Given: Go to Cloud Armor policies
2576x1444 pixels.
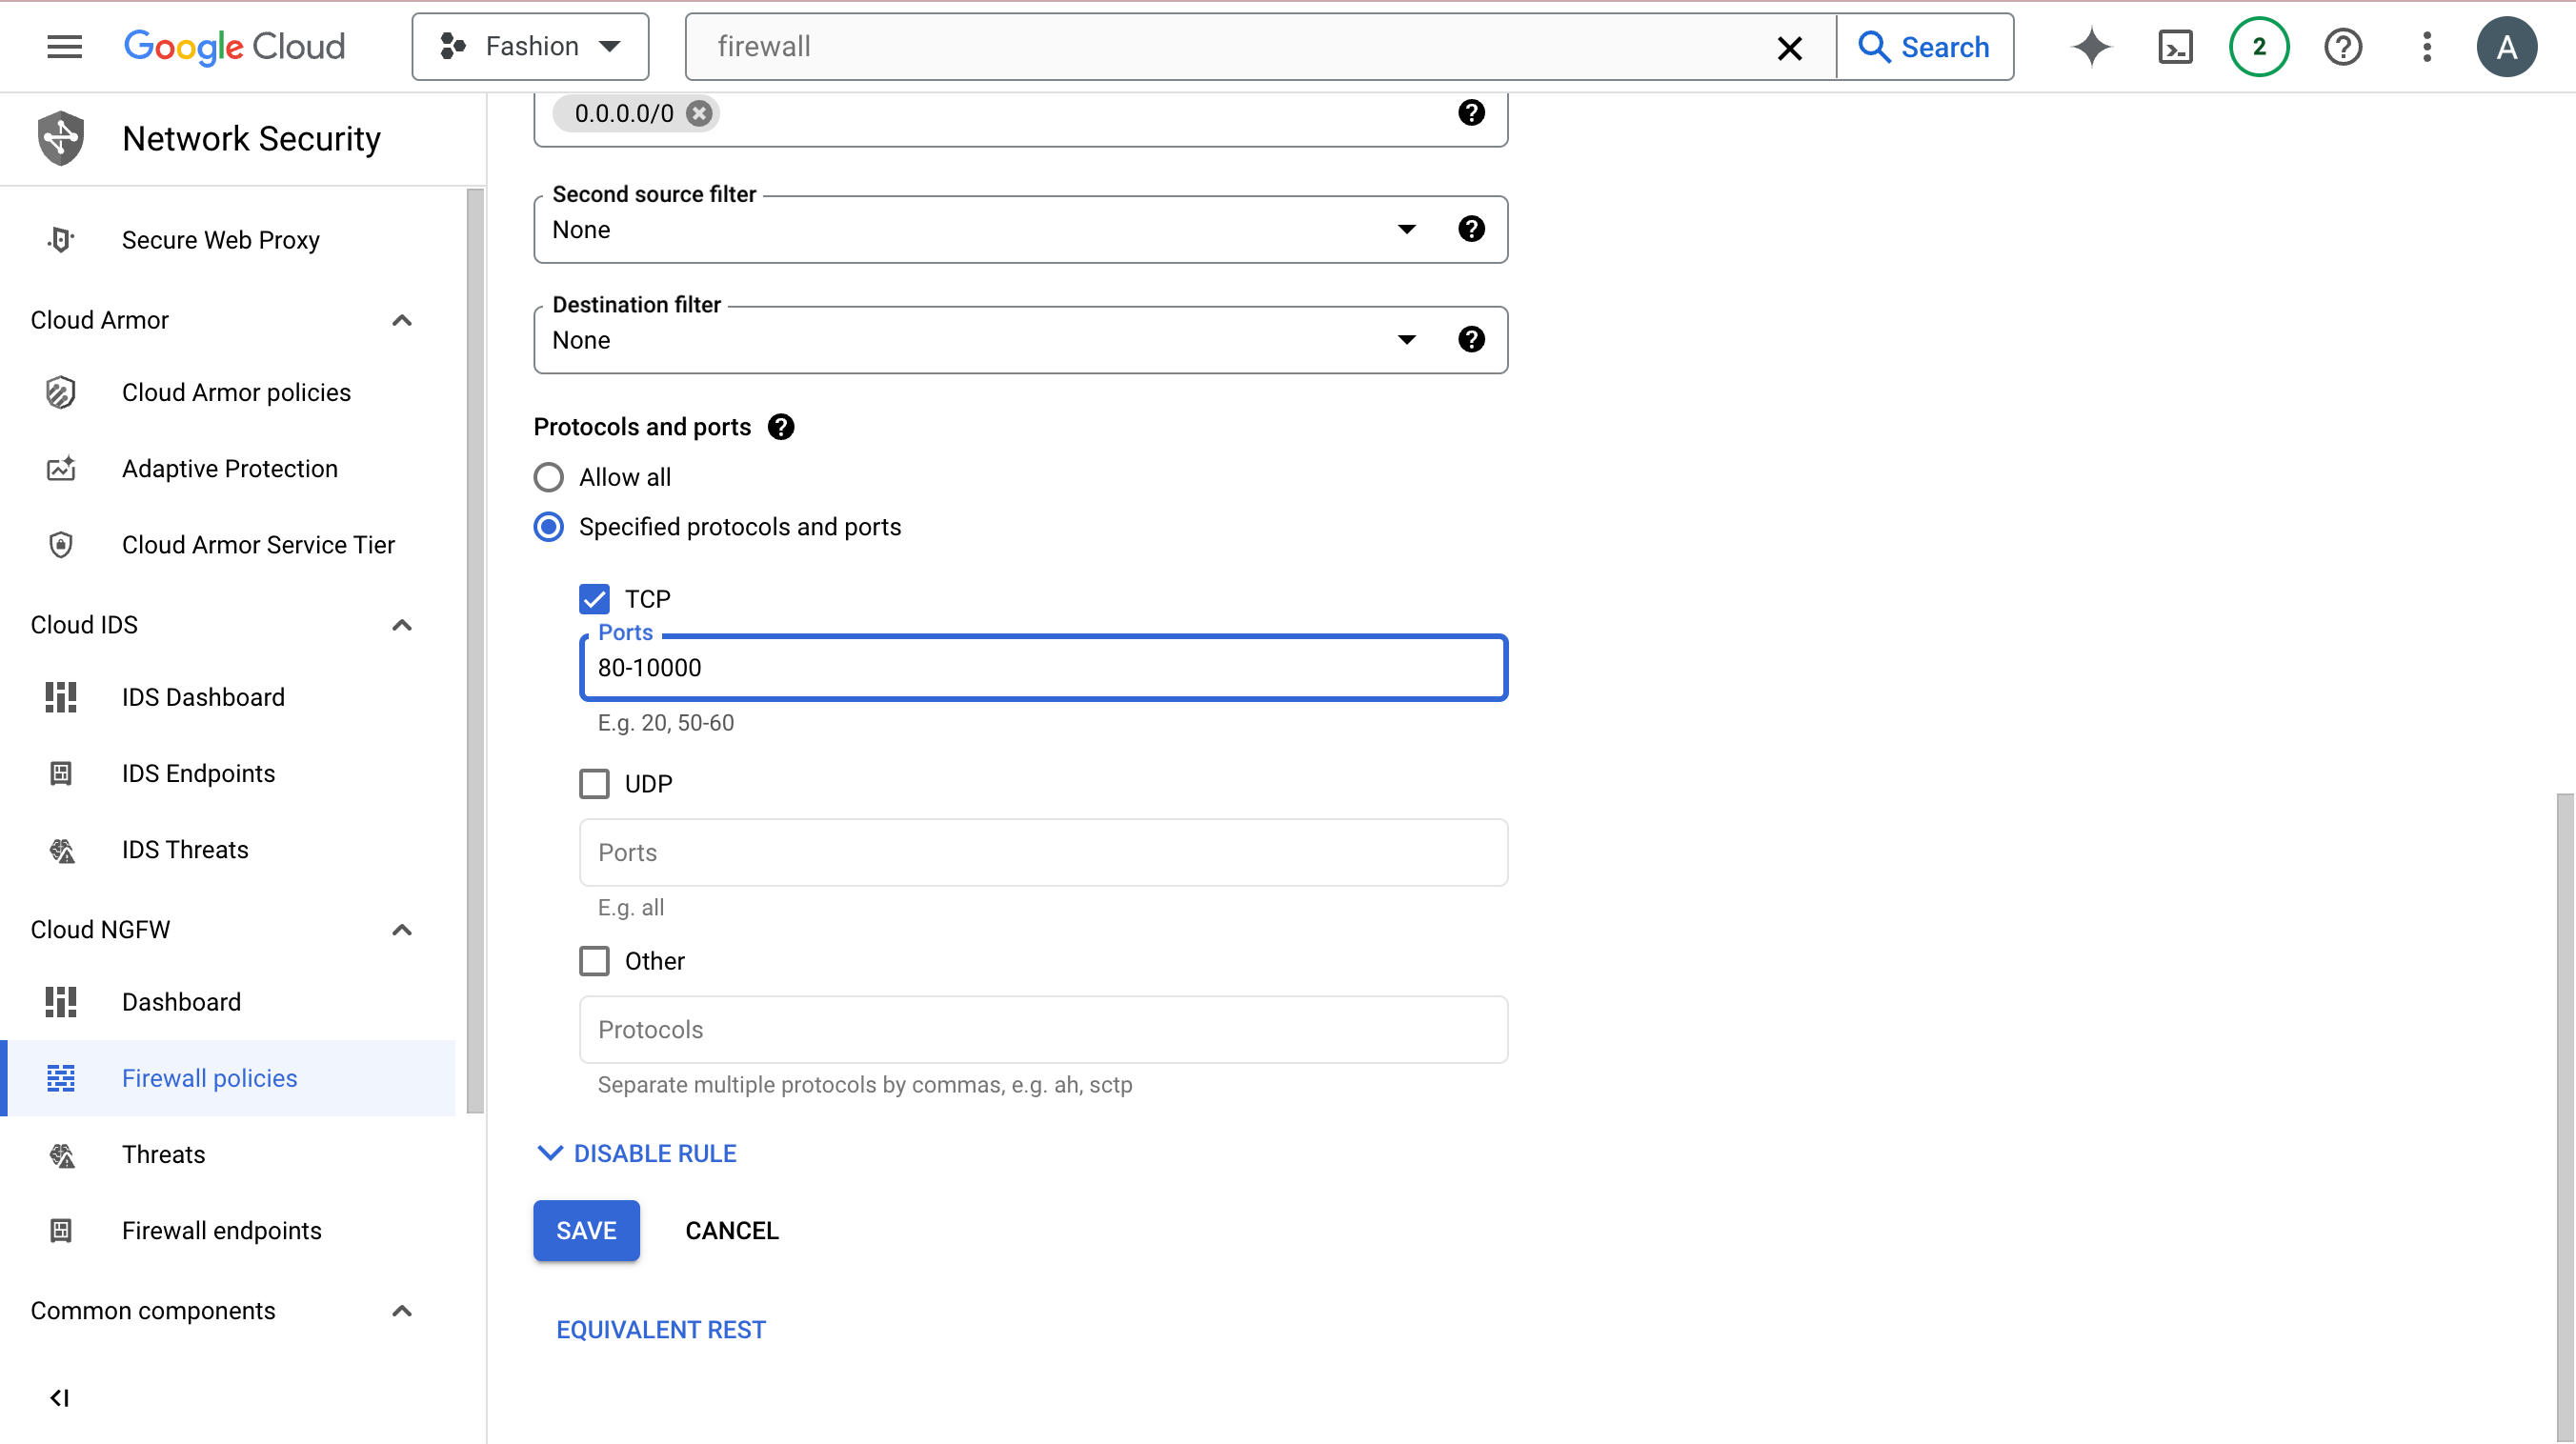Looking at the screenshot, I should click(x=236, y=392).
